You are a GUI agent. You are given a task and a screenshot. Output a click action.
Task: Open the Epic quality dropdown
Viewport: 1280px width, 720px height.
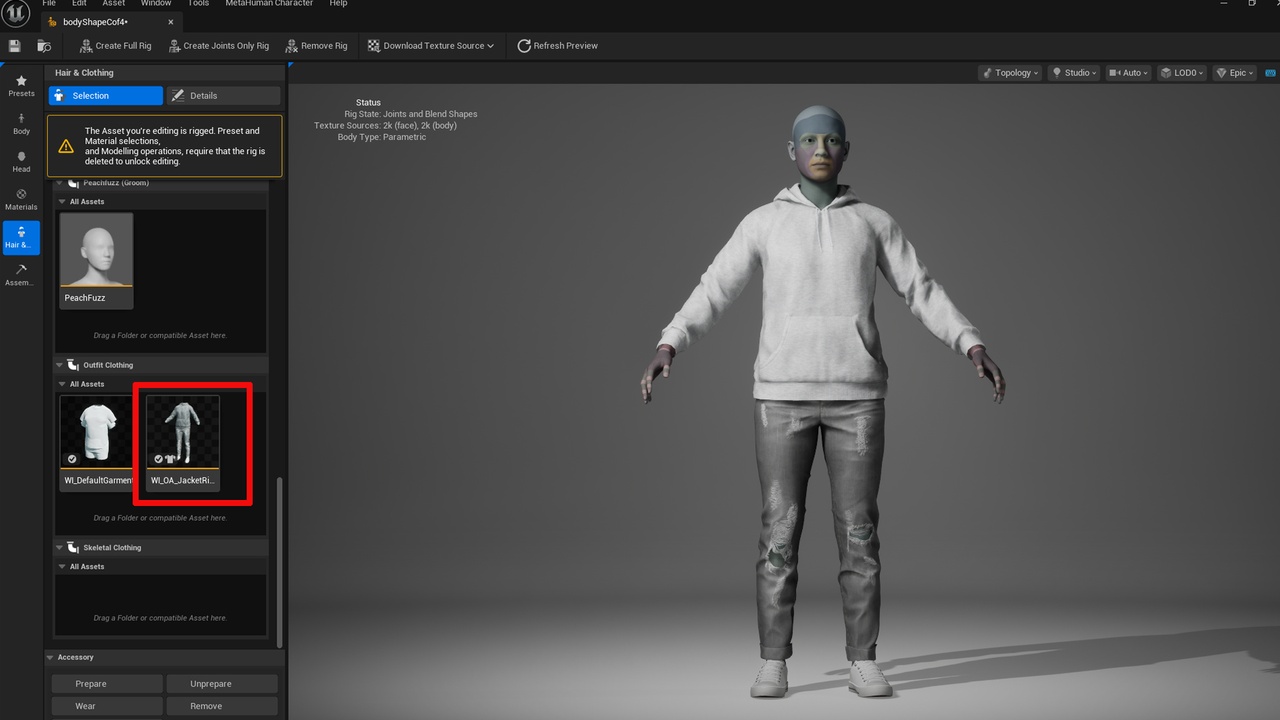tap(1235, 73)
